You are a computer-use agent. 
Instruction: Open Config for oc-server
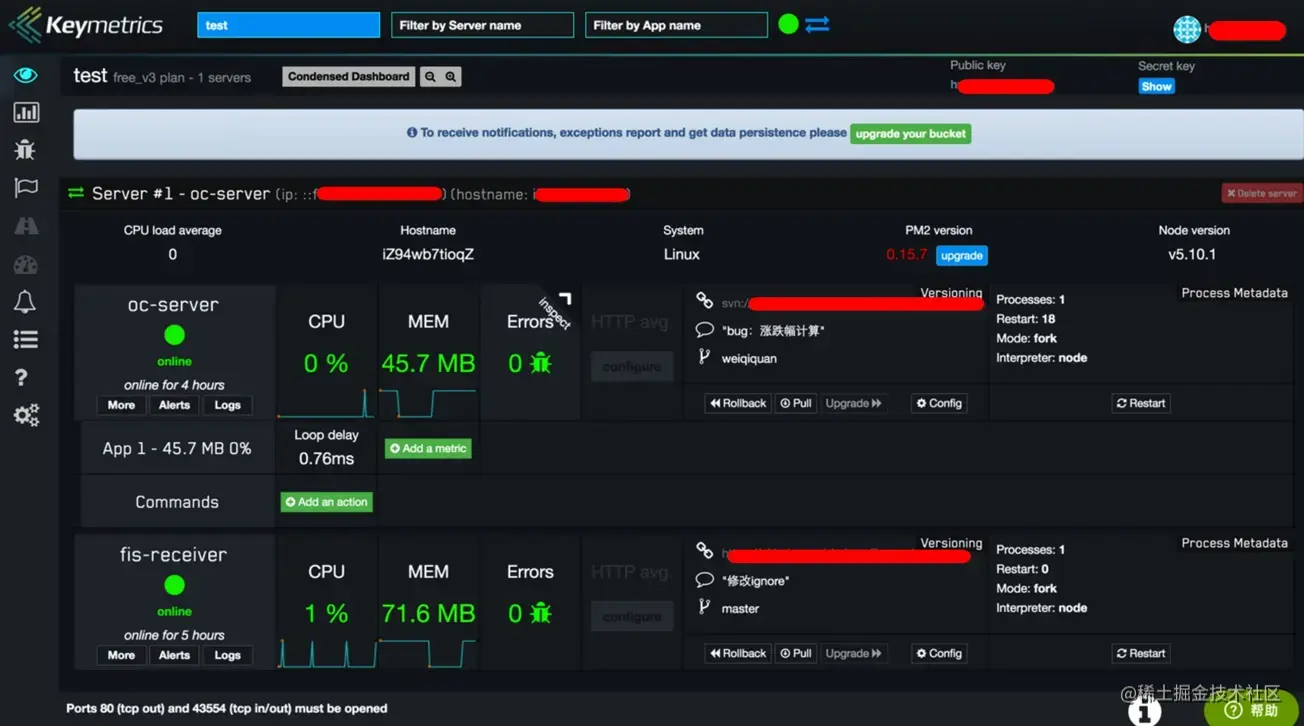coord(939,403)
